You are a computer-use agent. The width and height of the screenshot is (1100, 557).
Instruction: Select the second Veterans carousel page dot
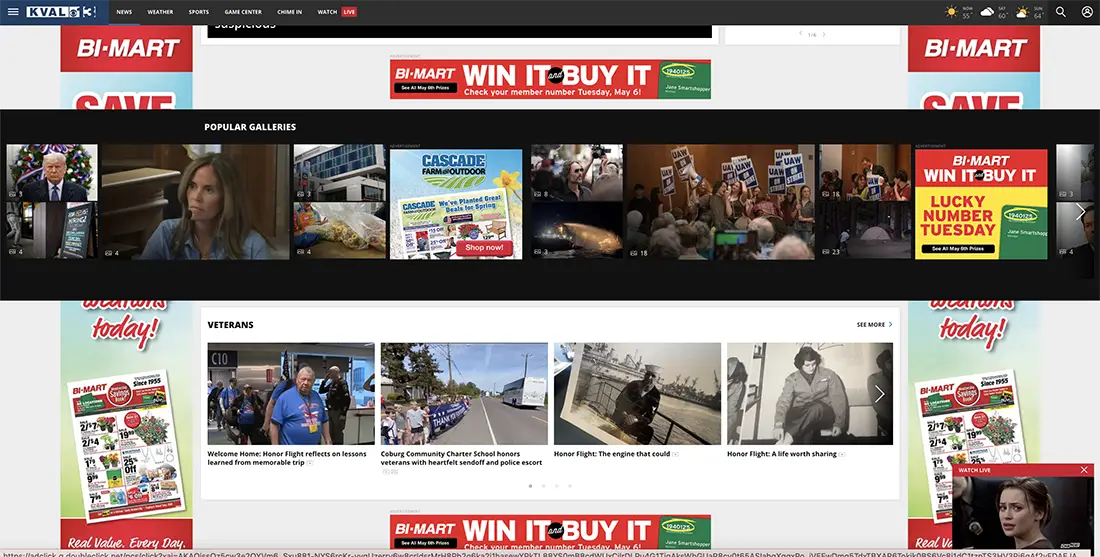click(x=544, y=485)
